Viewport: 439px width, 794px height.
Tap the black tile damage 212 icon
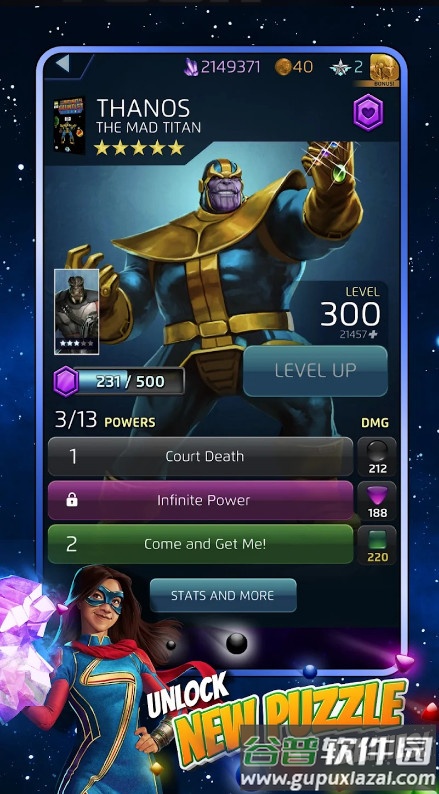click(x=377, y=457)
